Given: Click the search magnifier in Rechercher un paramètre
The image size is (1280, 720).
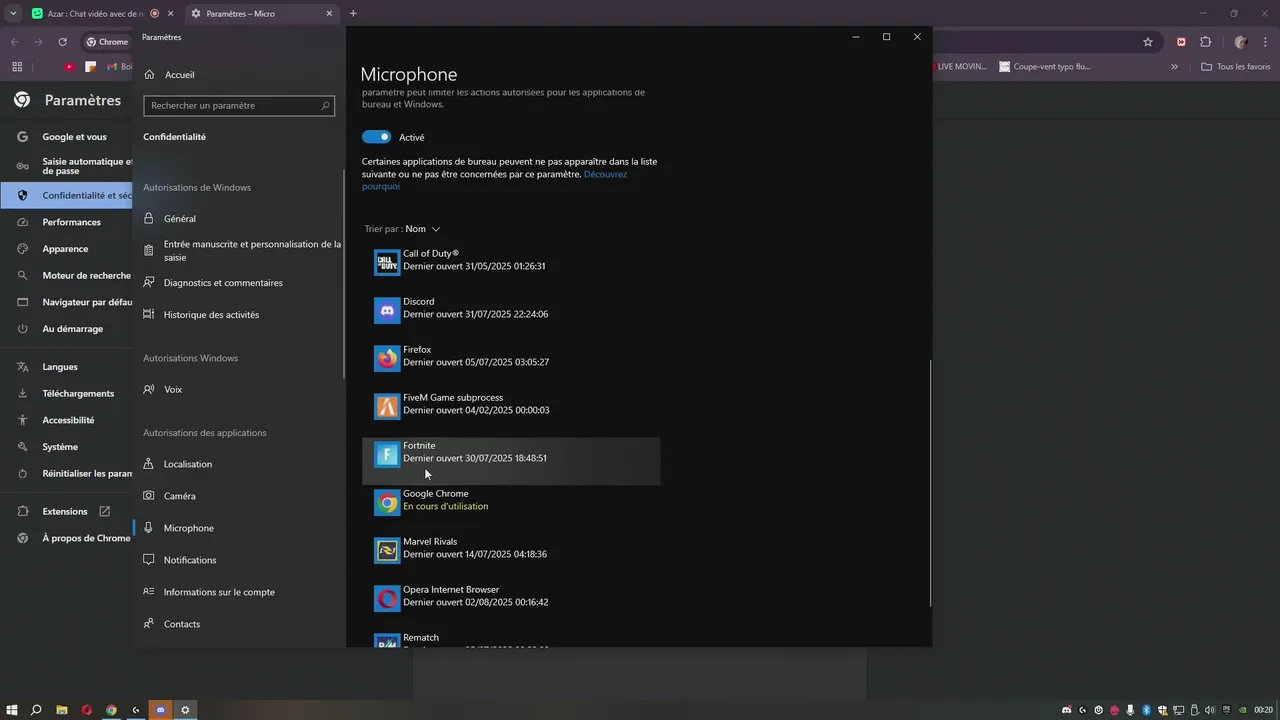Looking at the screenshot, I should (x=325, y=105).
